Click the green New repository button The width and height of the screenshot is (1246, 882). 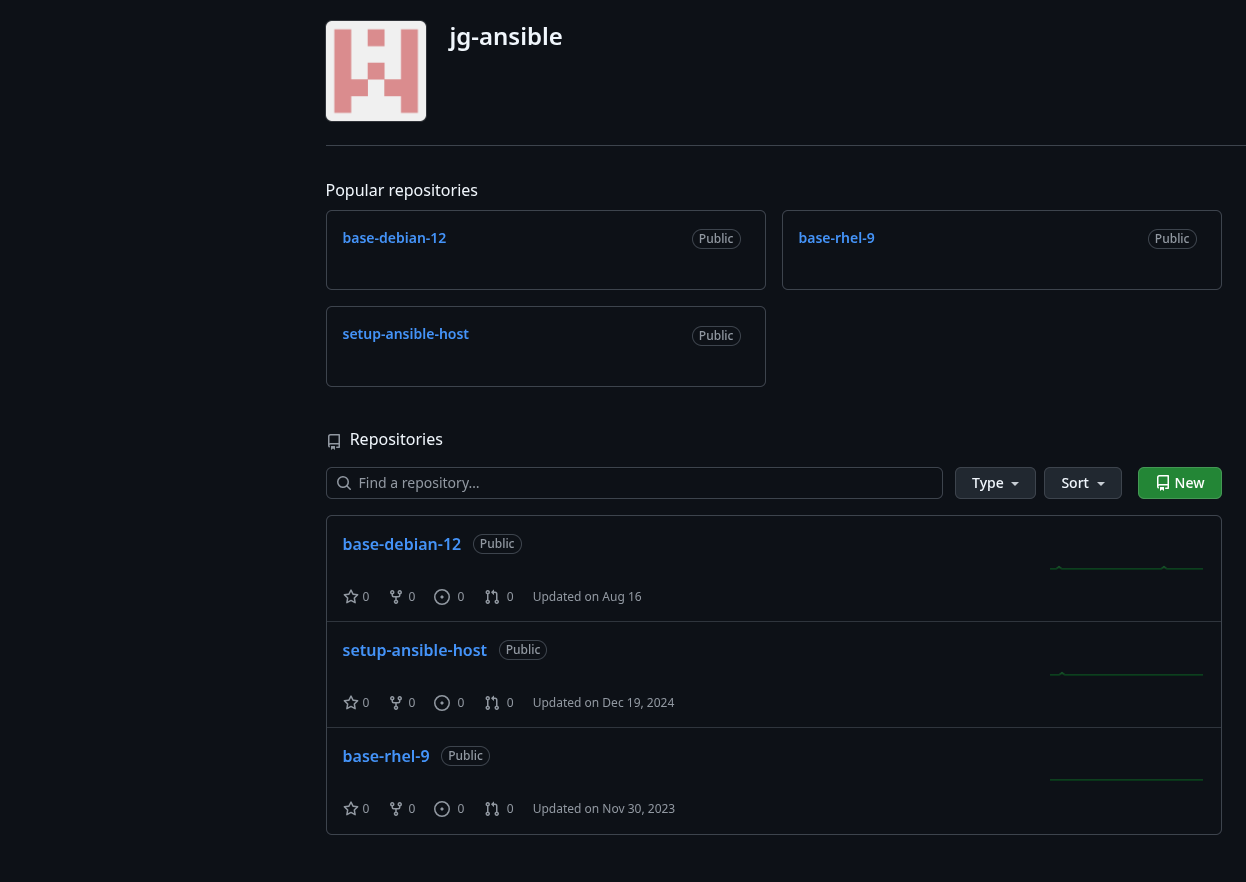[1179, 483]
